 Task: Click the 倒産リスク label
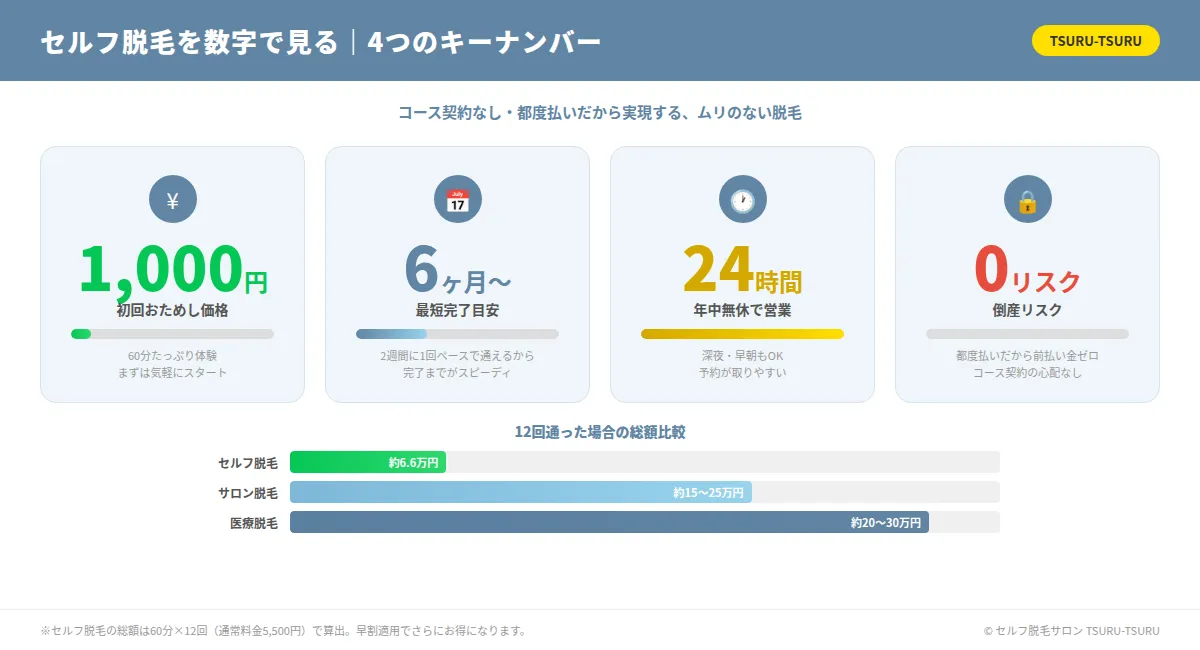click(x=1027, y=310)
